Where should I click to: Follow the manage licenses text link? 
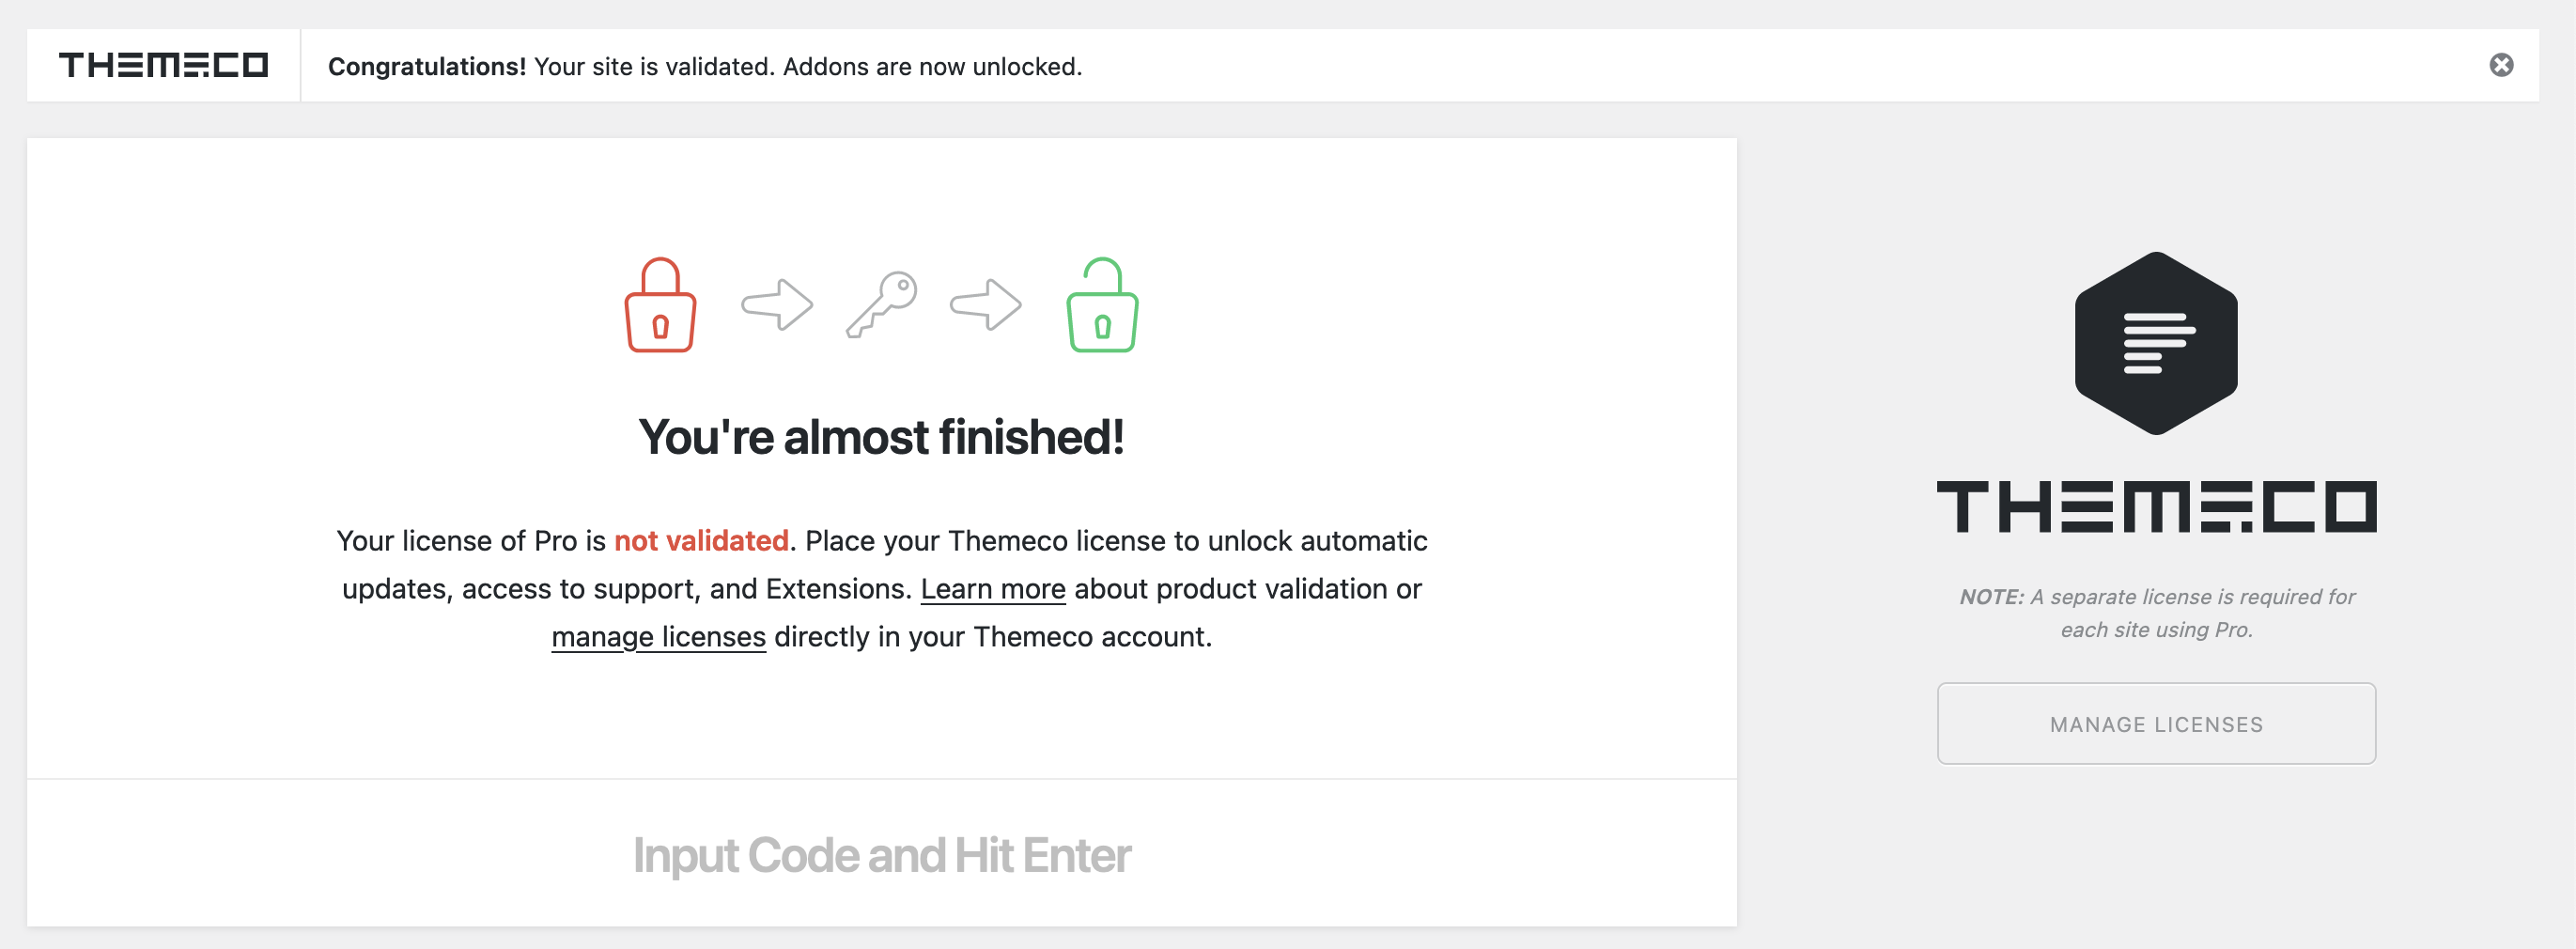point(658,637)
